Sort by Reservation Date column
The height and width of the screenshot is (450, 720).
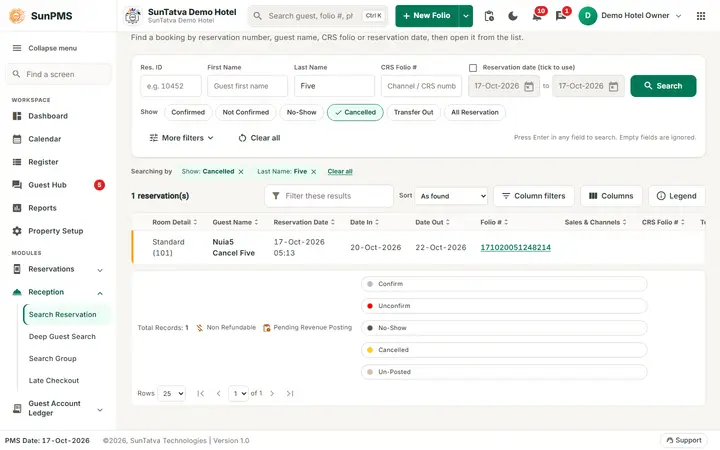point(304,222)
